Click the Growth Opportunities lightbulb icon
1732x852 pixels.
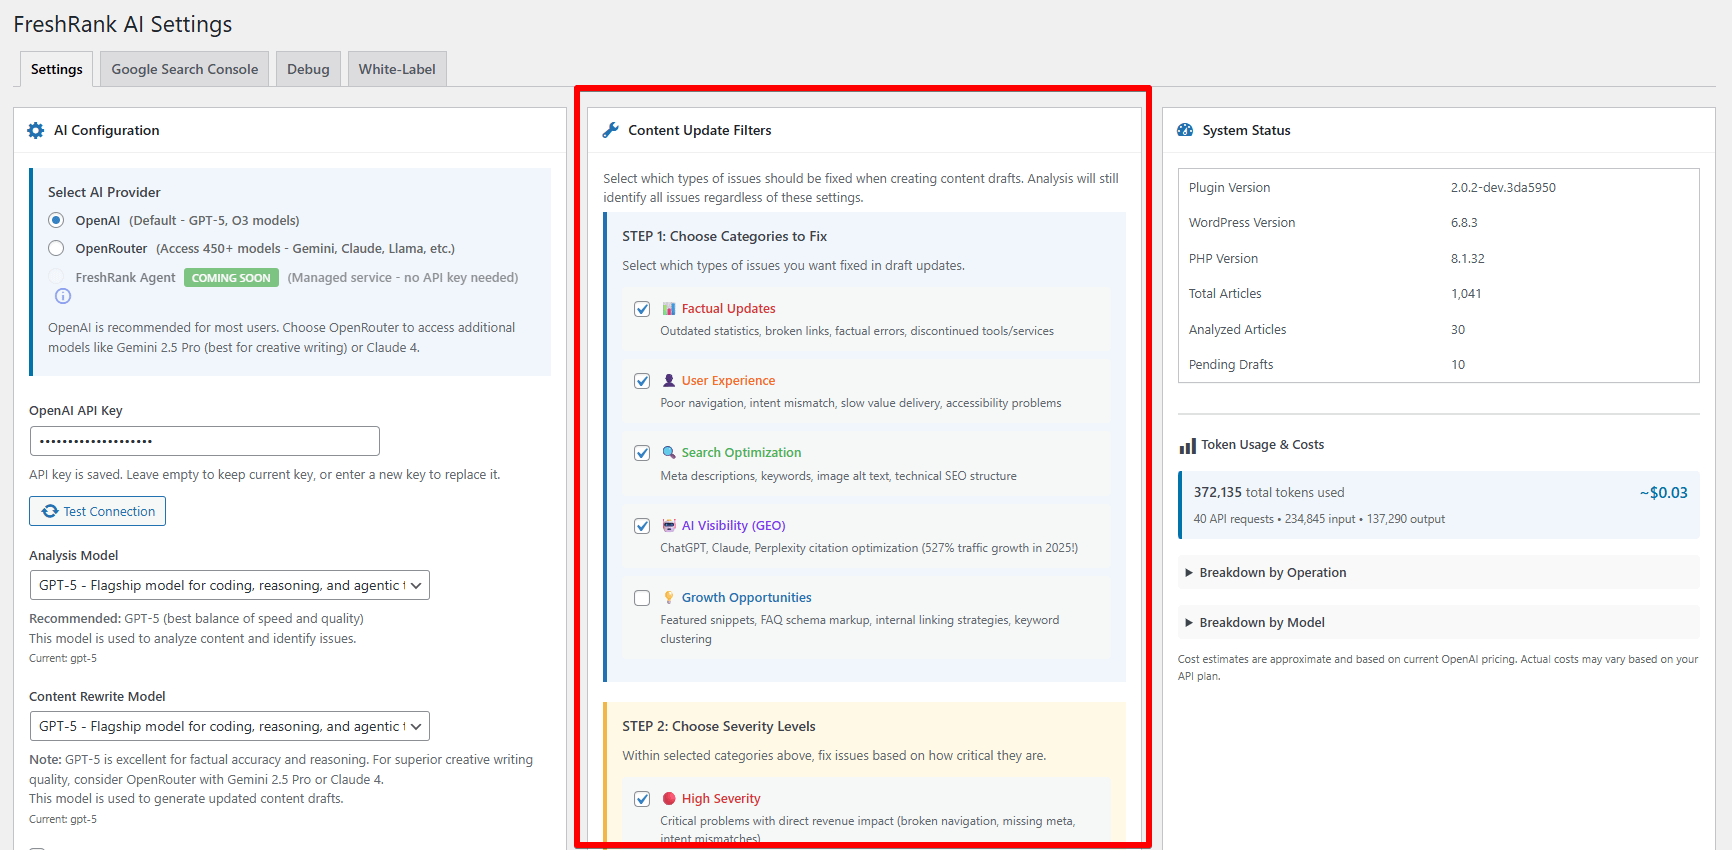coord(669,598)
